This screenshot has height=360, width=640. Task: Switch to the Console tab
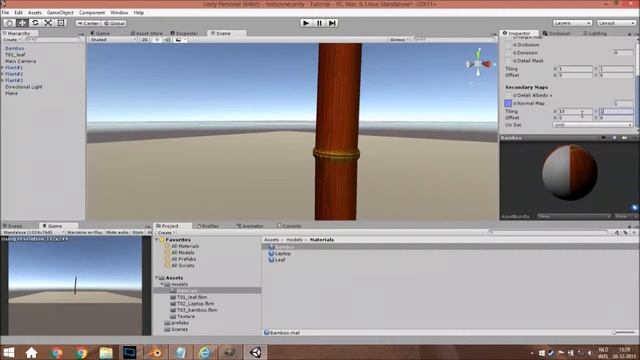pos(289,226)
